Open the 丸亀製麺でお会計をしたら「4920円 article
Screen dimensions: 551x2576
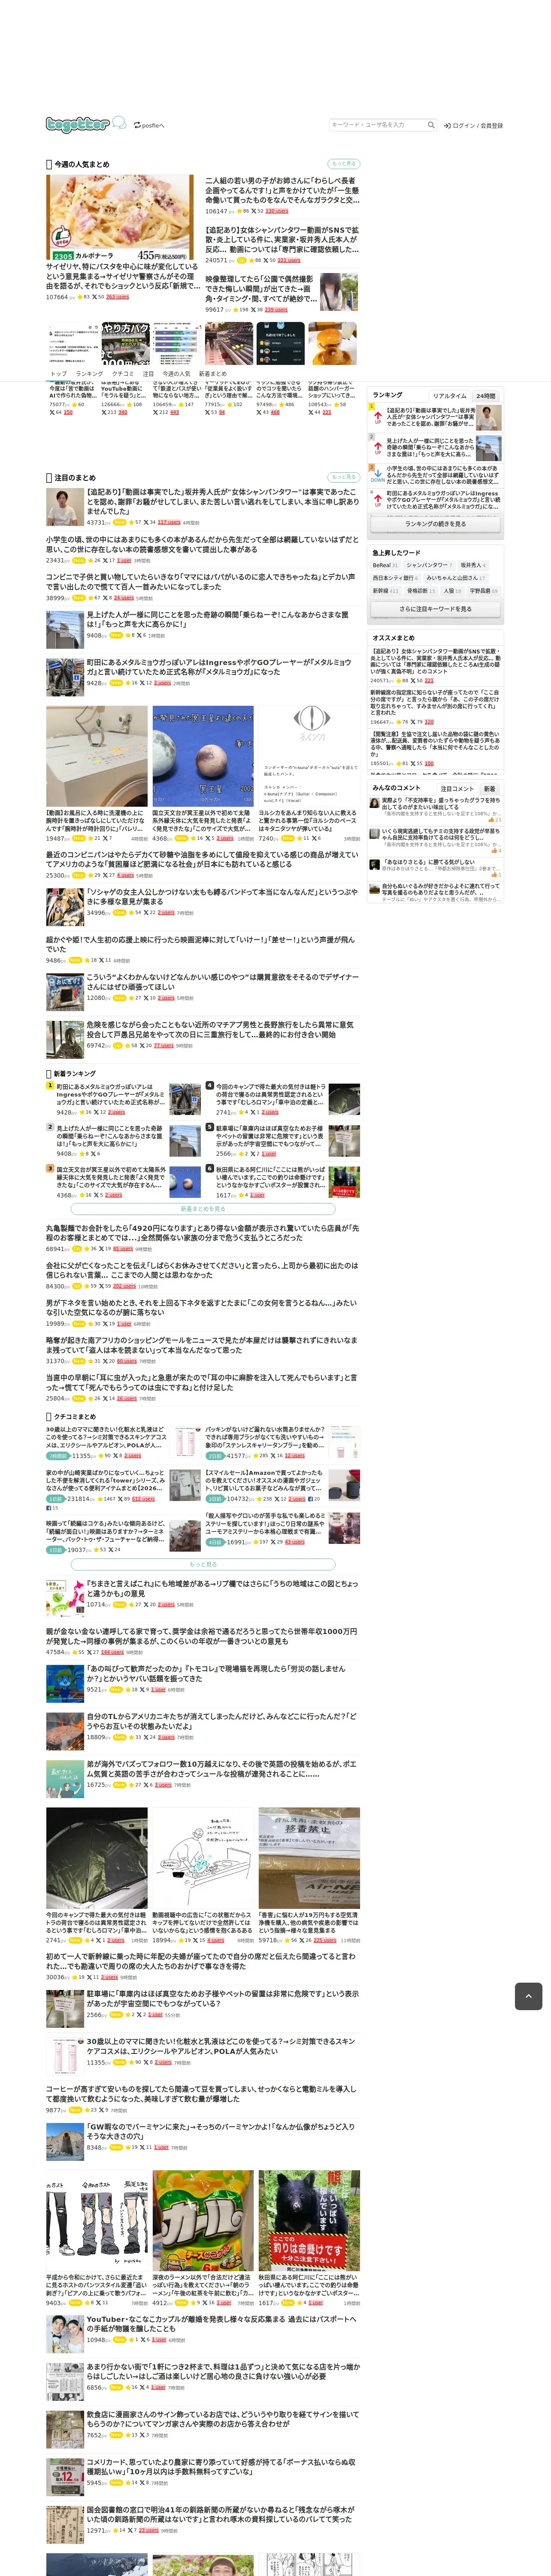[x=202, y=1232]
